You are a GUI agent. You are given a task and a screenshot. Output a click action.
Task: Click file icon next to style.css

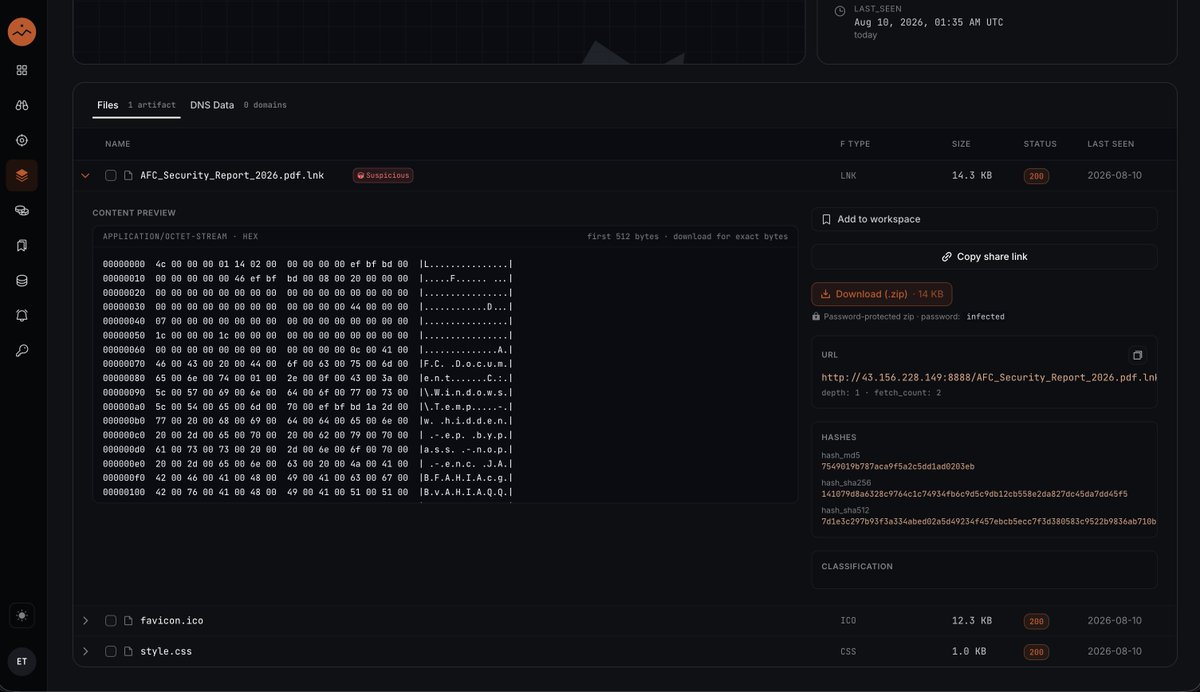[128, 651]
